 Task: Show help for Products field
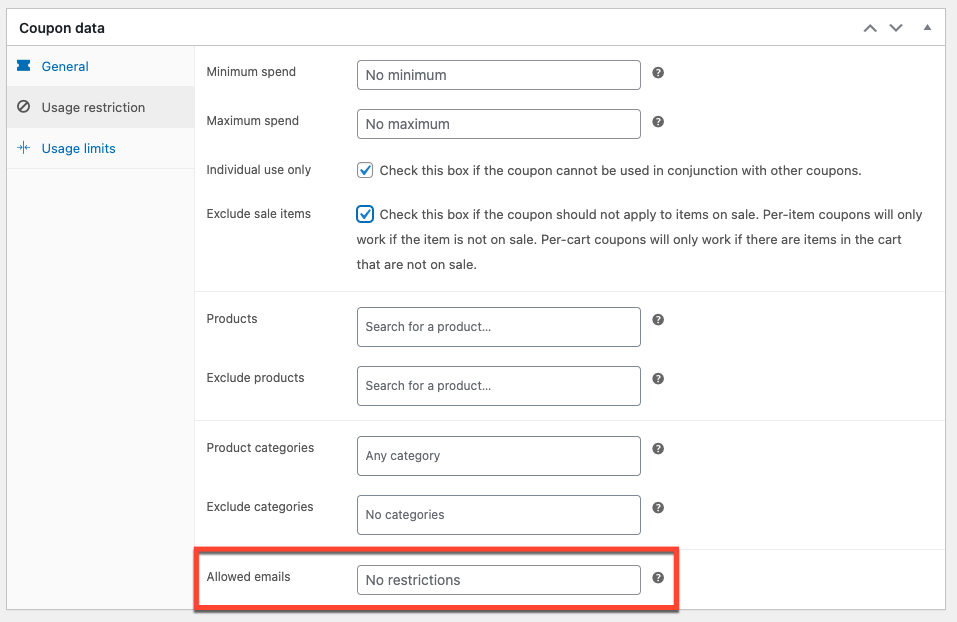(658, 320)
